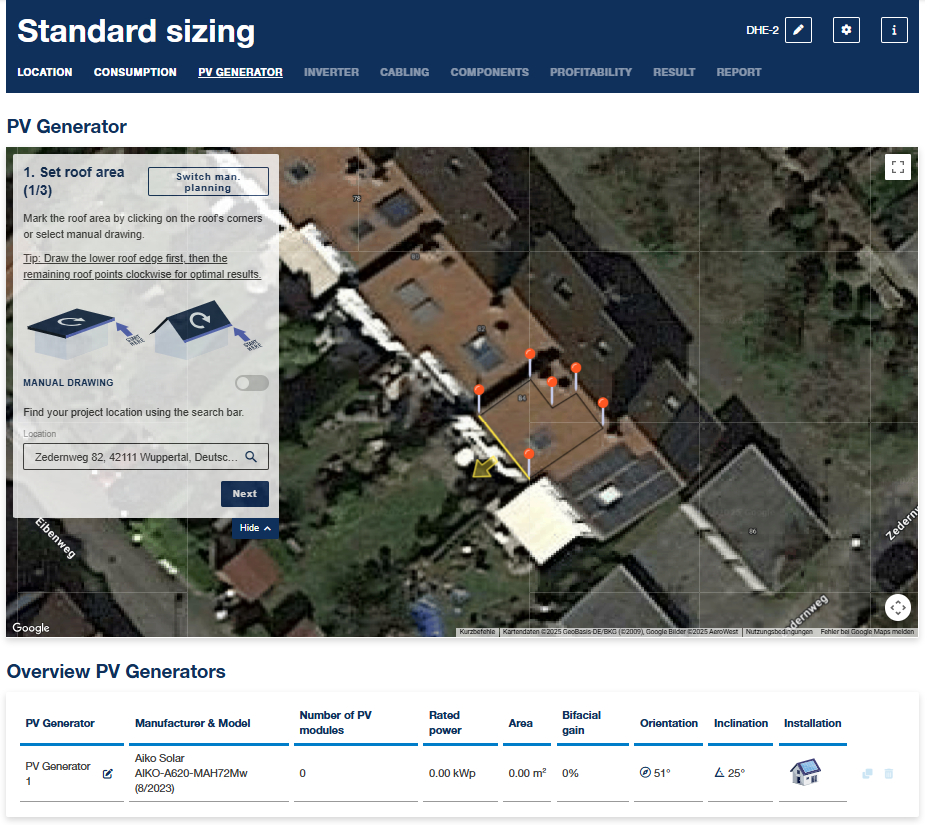Click the yellow roof orientation arrow
The height and width of the screenshot is (825, 925).
click(485, 467)
